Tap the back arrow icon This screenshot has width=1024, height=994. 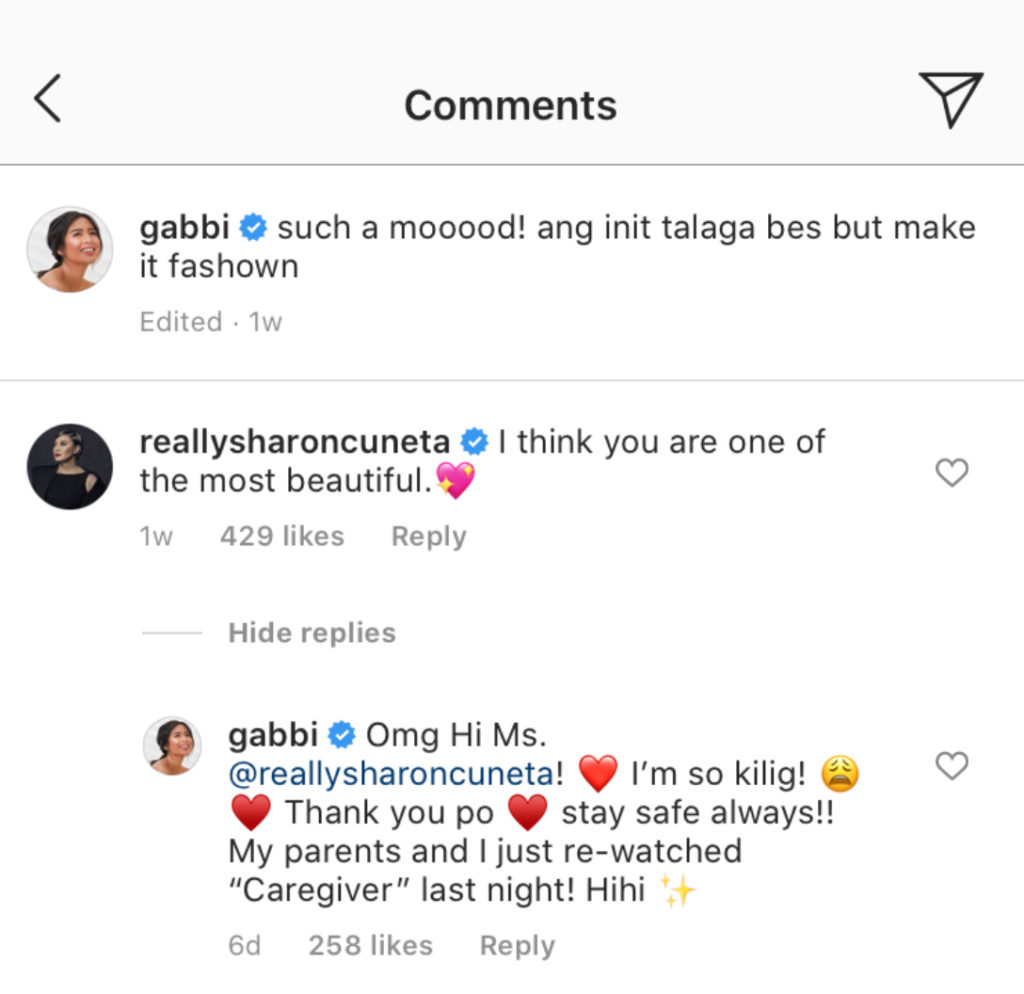click(47, 99)
